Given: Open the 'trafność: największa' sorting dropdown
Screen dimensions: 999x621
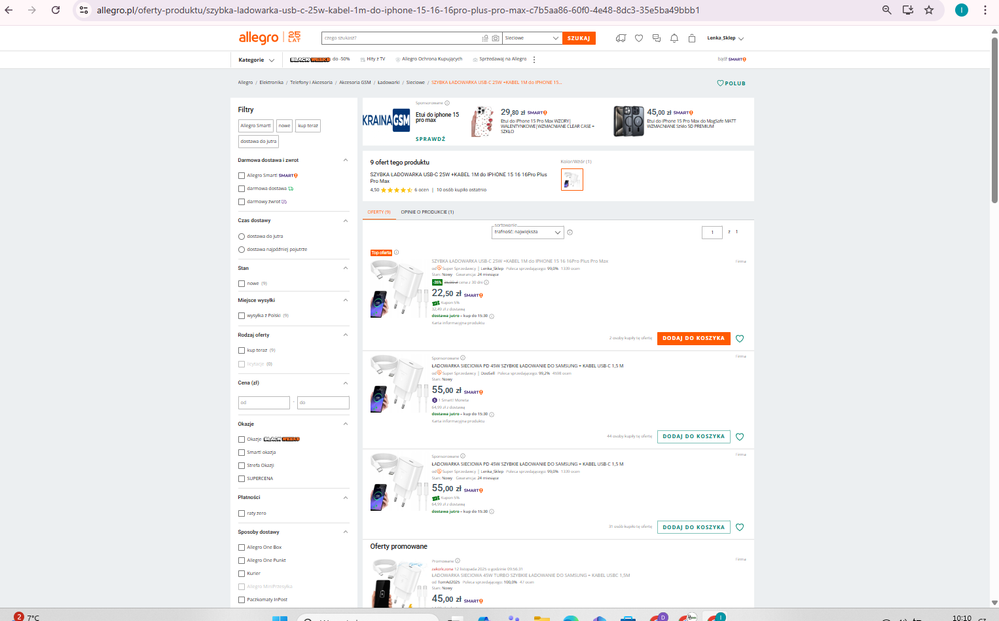Looking at the screenshot, I should click(x=527, y=232).
